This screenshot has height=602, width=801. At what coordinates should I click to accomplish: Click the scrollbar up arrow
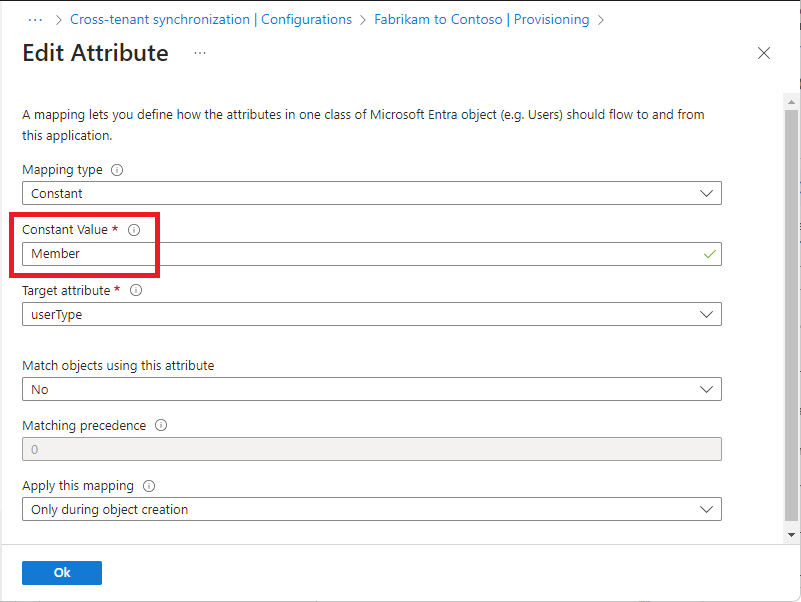(x=792, y=103)
